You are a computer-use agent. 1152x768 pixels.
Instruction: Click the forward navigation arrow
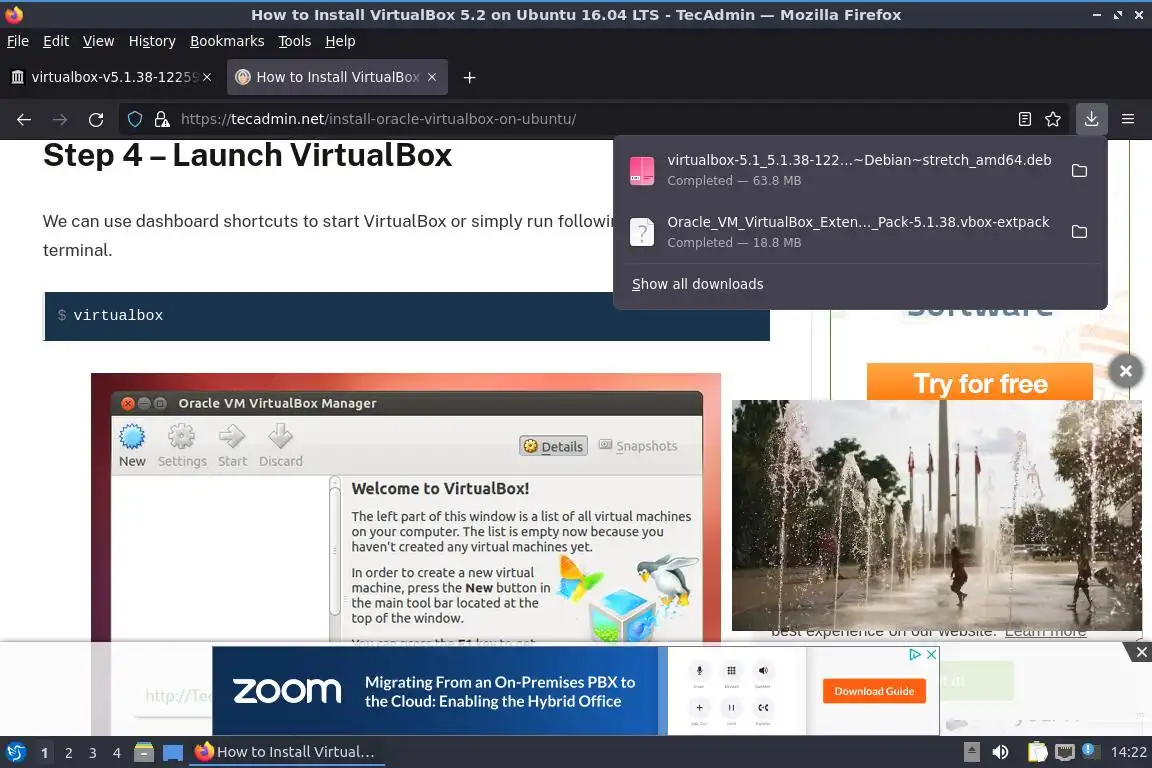point(60,119)
